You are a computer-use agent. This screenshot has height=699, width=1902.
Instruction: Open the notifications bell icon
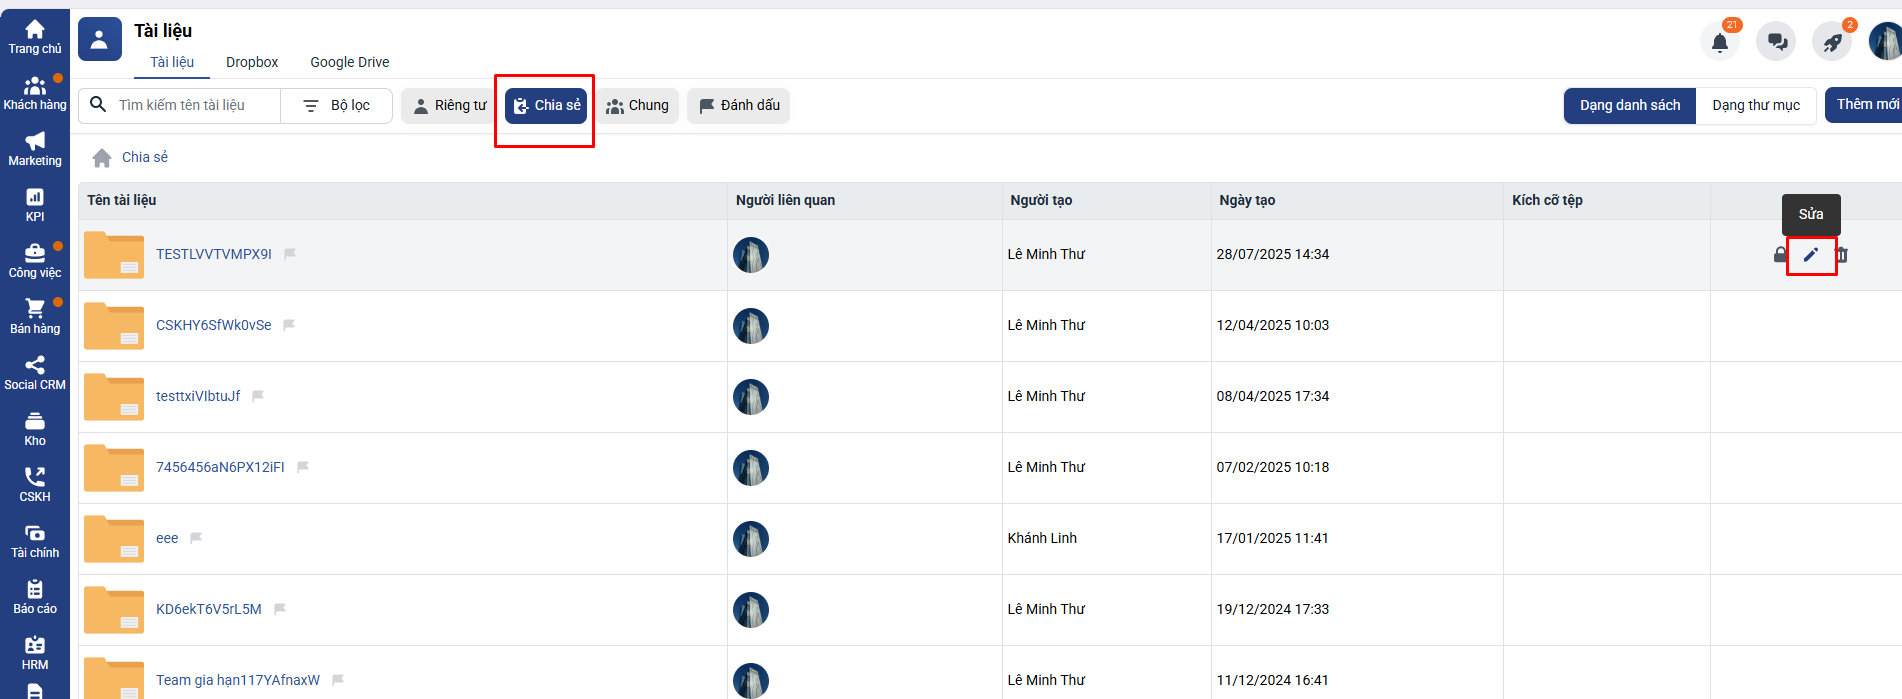pyautogui.click(x=1719, y=42)
